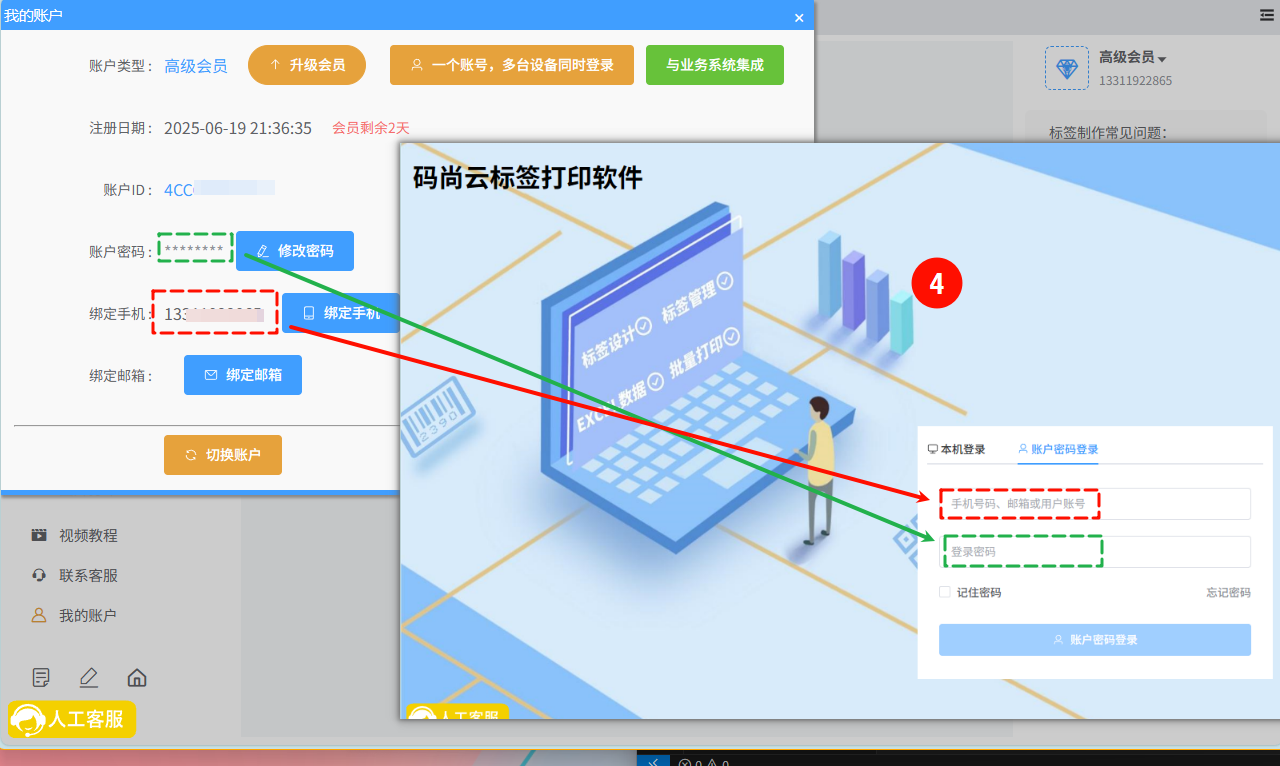
Task: Click the home icon in sidebar bottom
Action: pyautogui.click(x=137, y=678)
